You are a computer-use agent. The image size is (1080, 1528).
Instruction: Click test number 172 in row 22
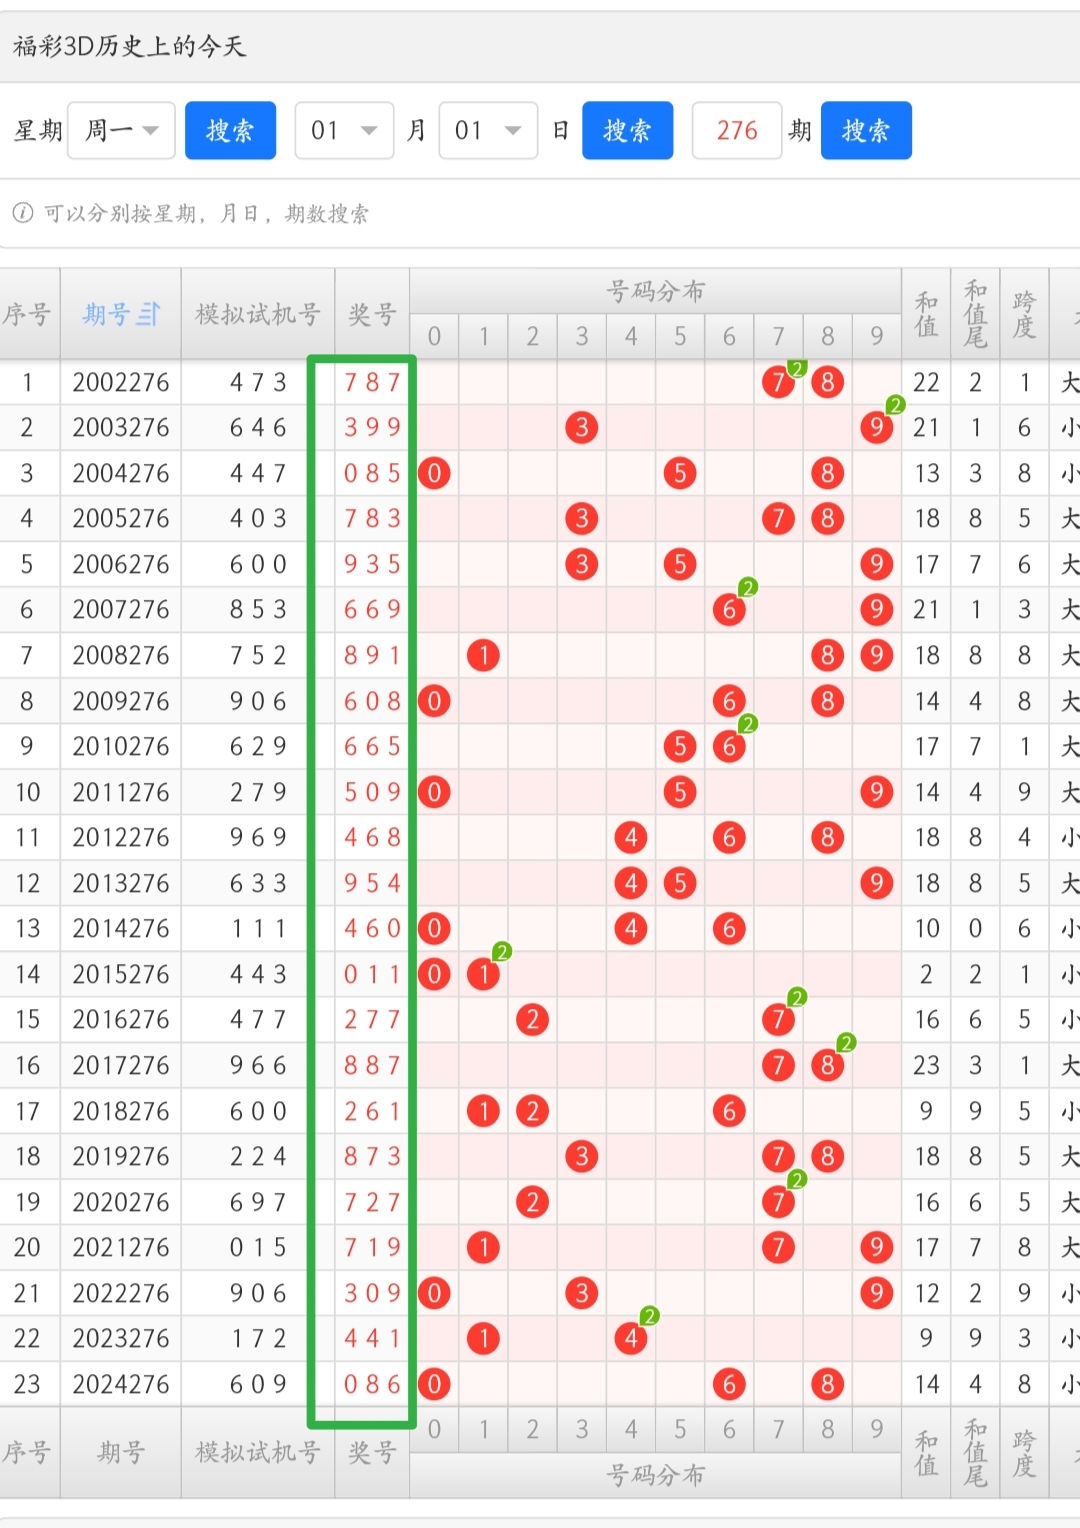(x=258, y=1338)
